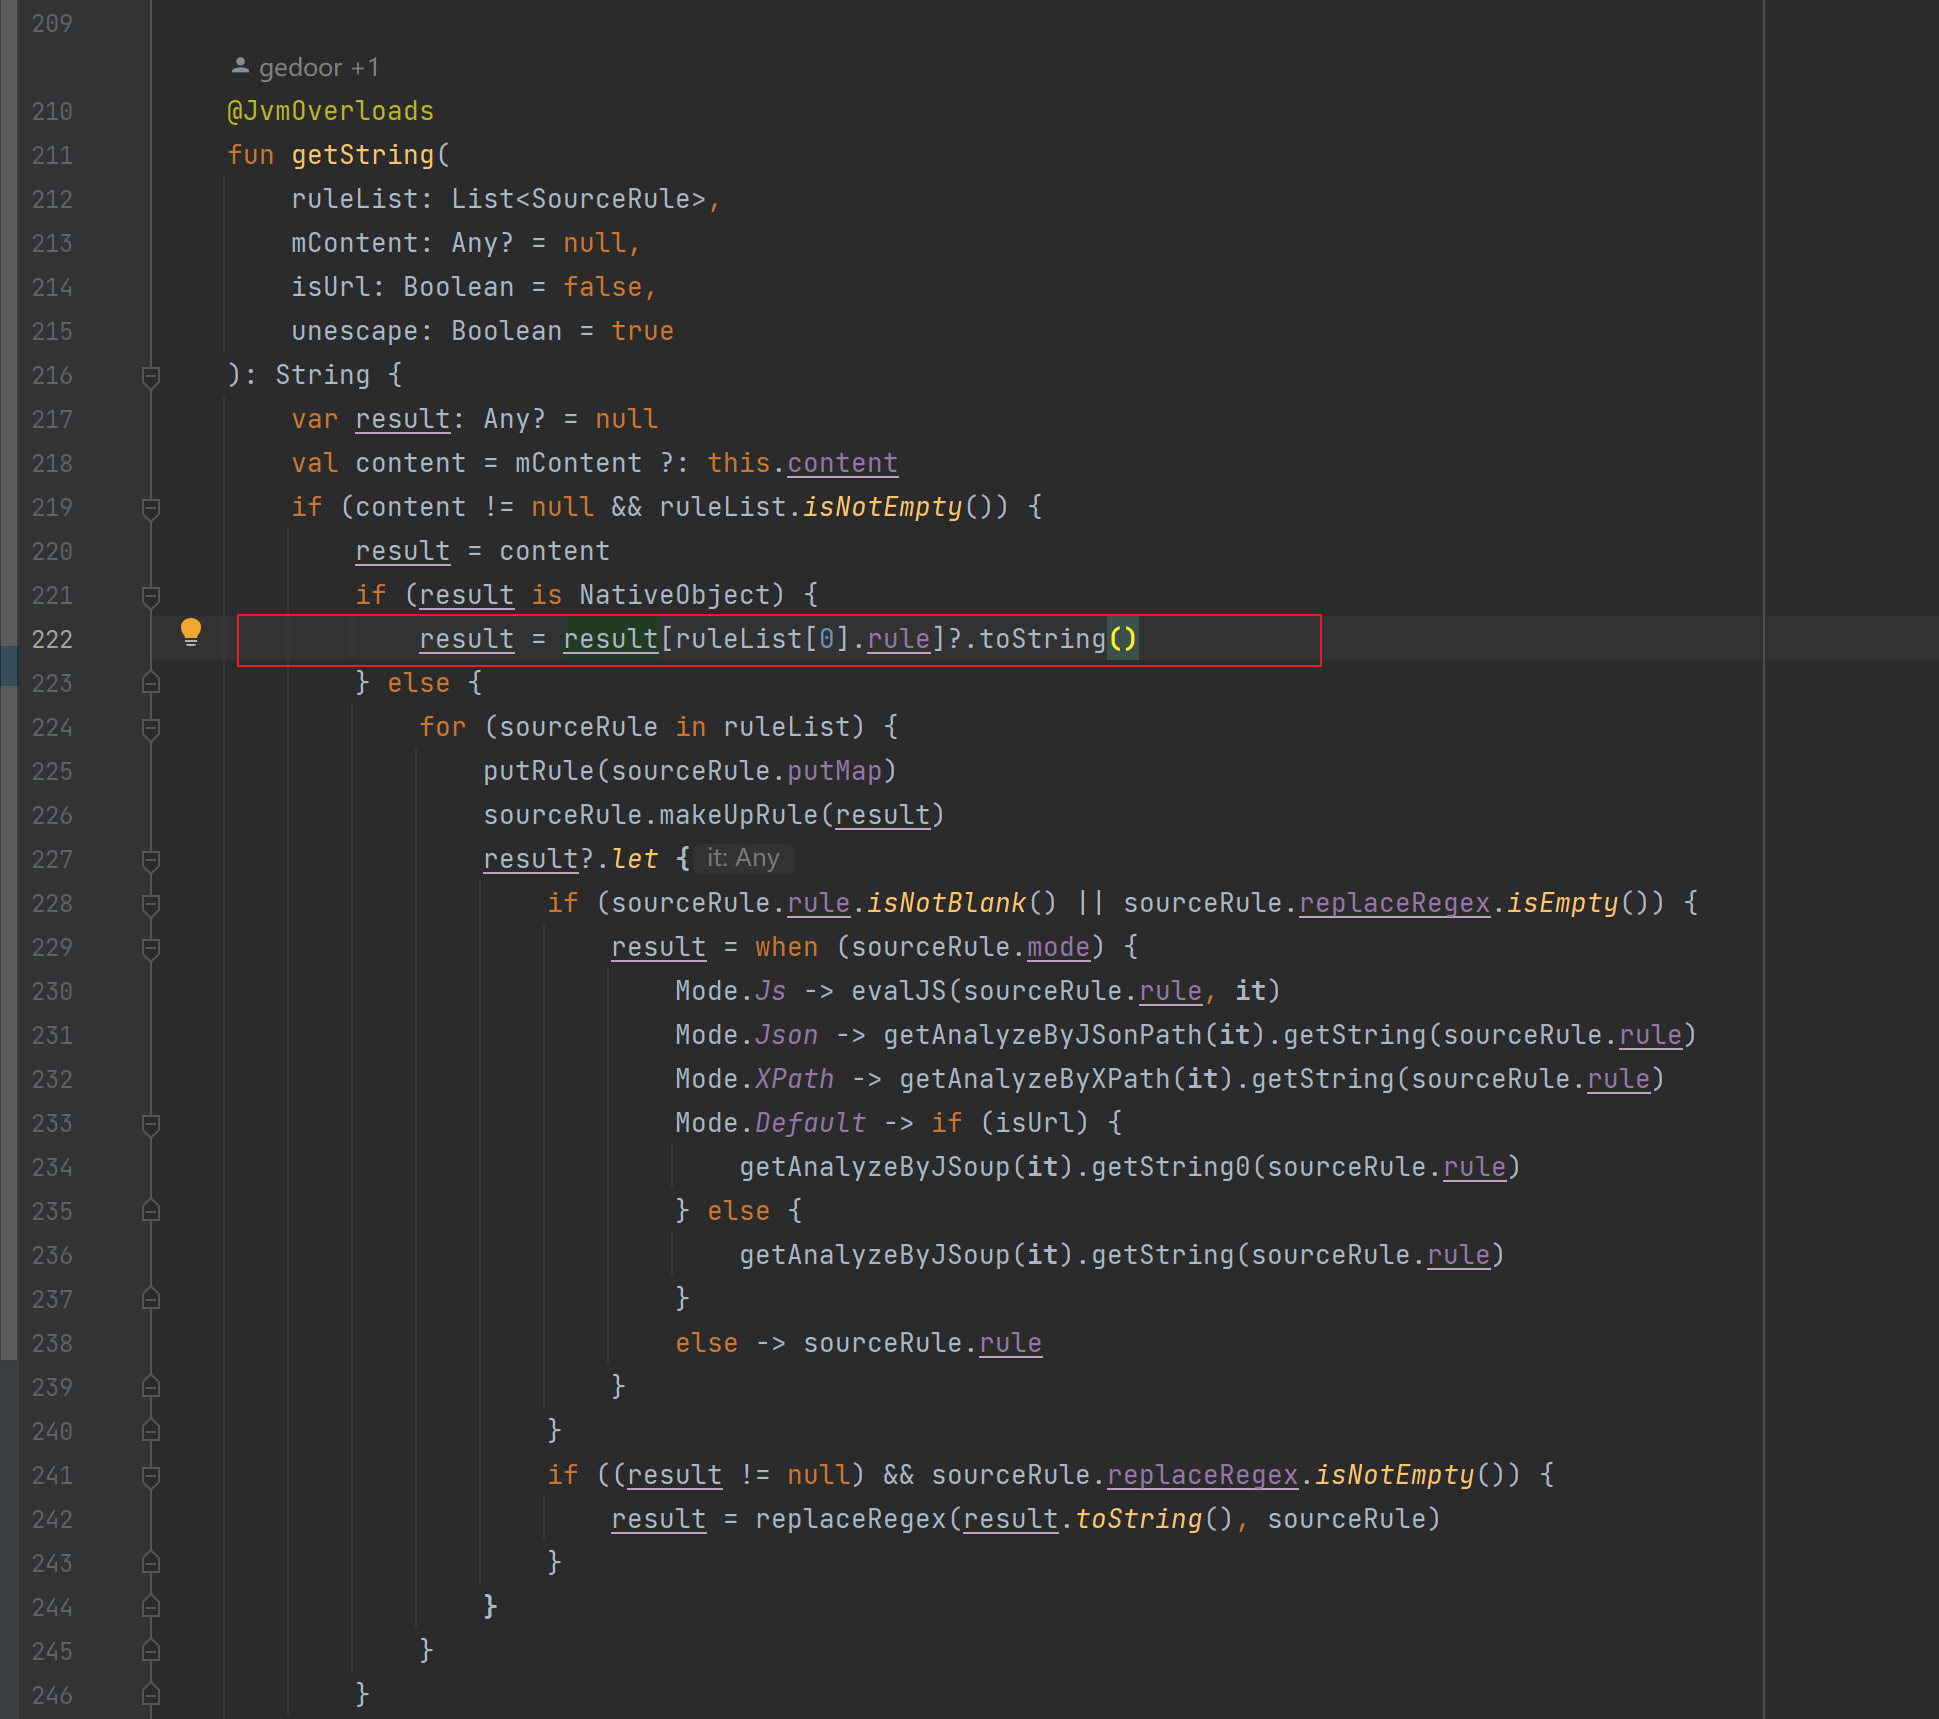Click the quick-fix lightbulb on line 222
The height and width of the screenshot is (1719, 1939).
pyautogui.click(x=191, y=632)
